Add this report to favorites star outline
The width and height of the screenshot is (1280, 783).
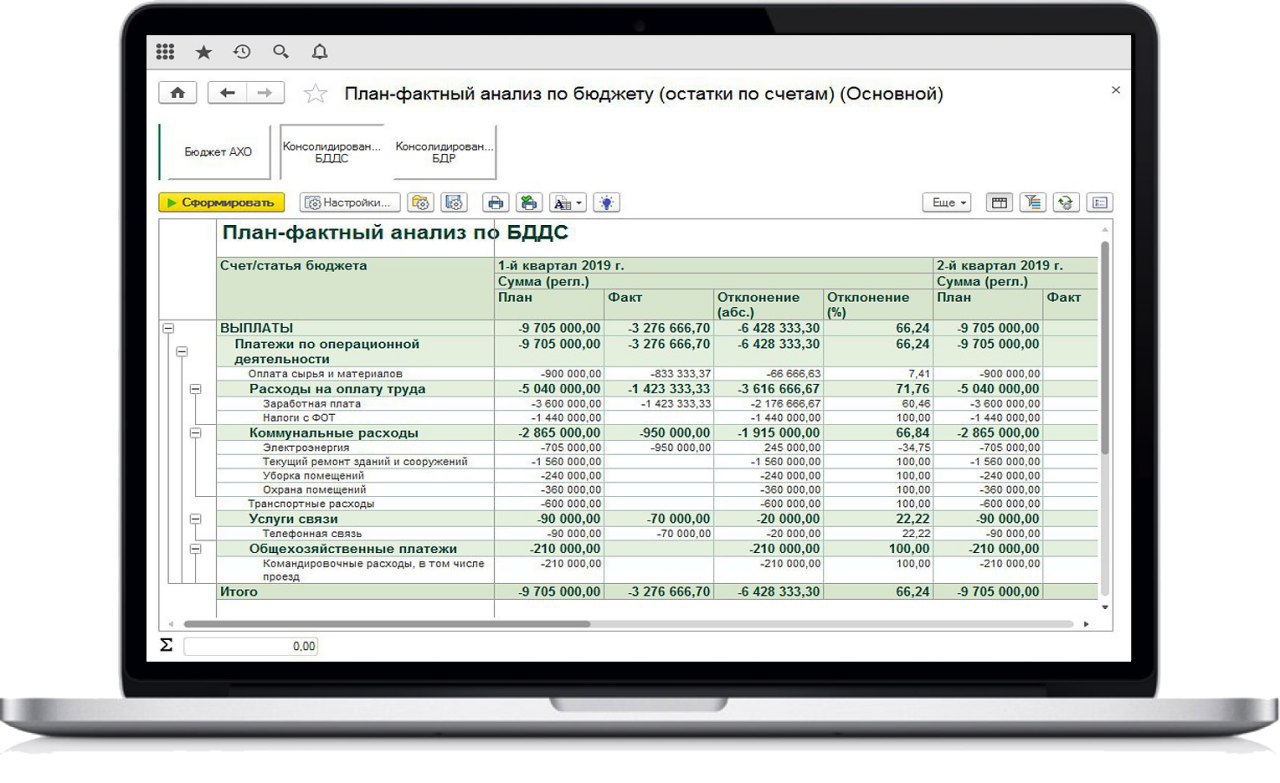pos(315,94)
